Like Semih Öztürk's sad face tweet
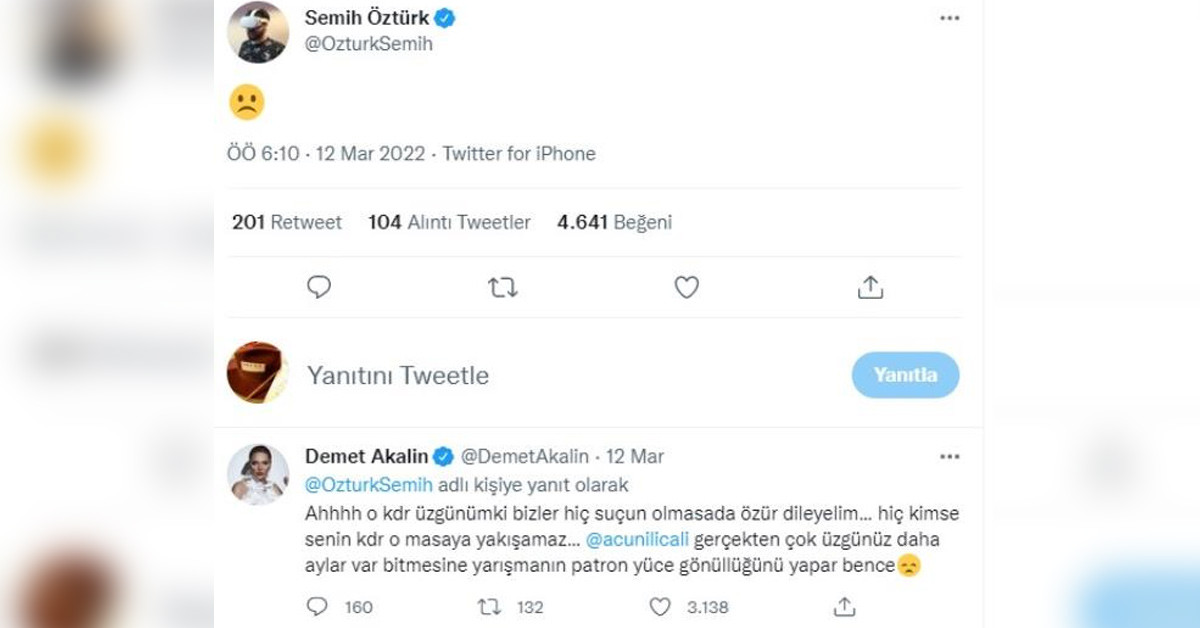Screen dimensions: 1200x628 pos(686,288)
